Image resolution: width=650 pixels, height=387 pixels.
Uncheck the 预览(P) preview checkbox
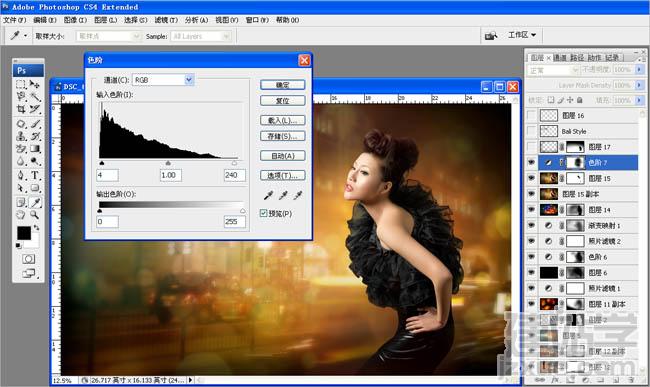264,213
